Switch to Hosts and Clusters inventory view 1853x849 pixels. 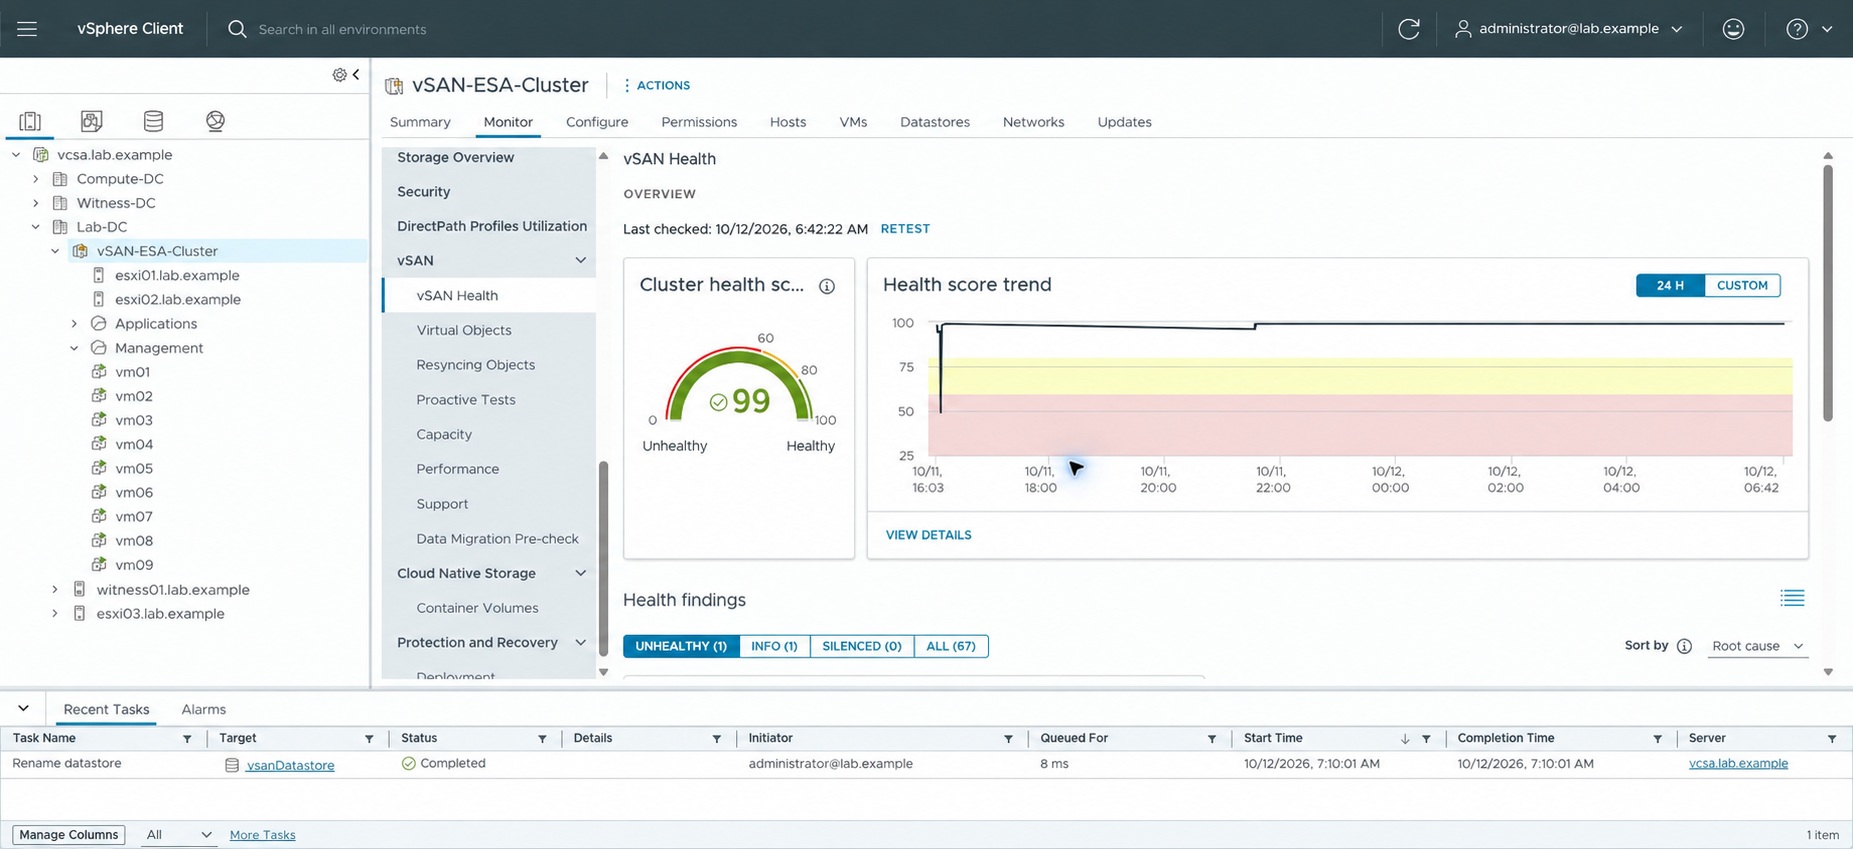point(30,121)
